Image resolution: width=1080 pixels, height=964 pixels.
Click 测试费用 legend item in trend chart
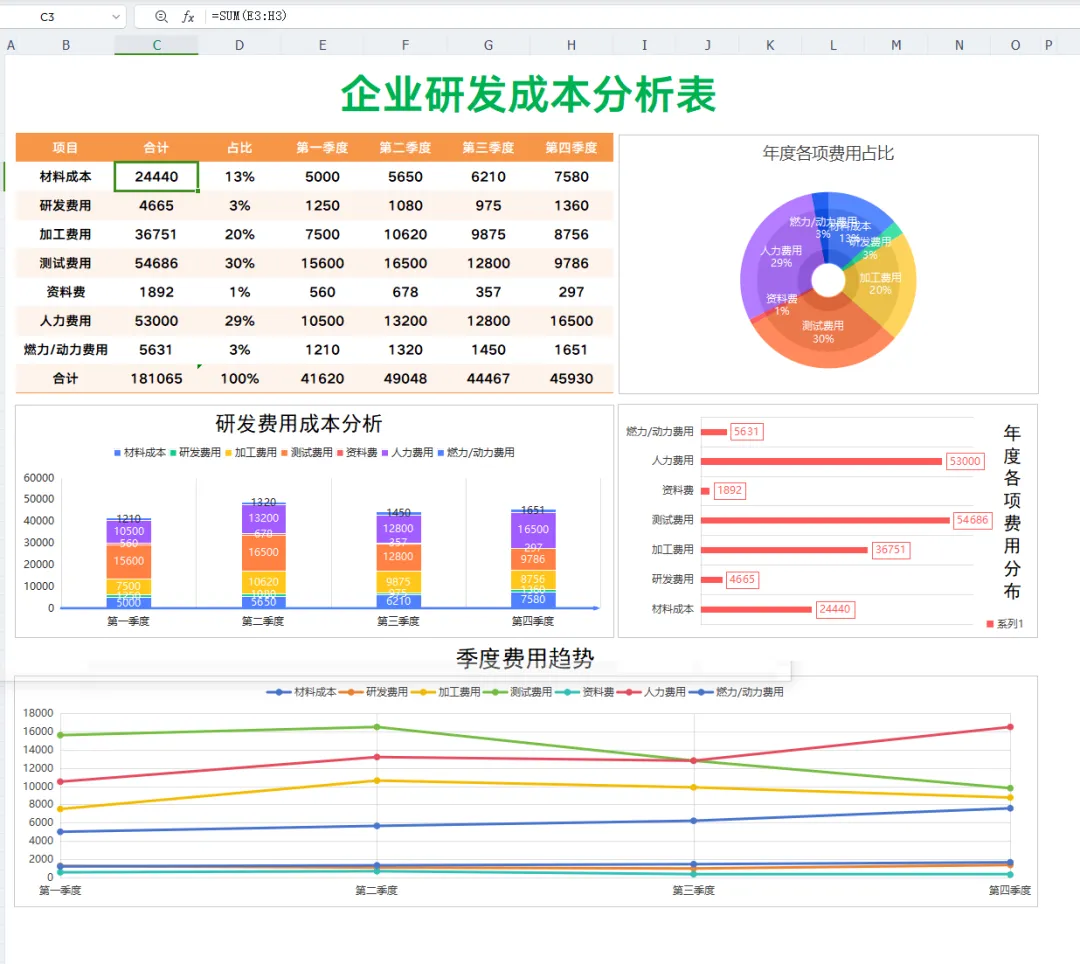518,692
